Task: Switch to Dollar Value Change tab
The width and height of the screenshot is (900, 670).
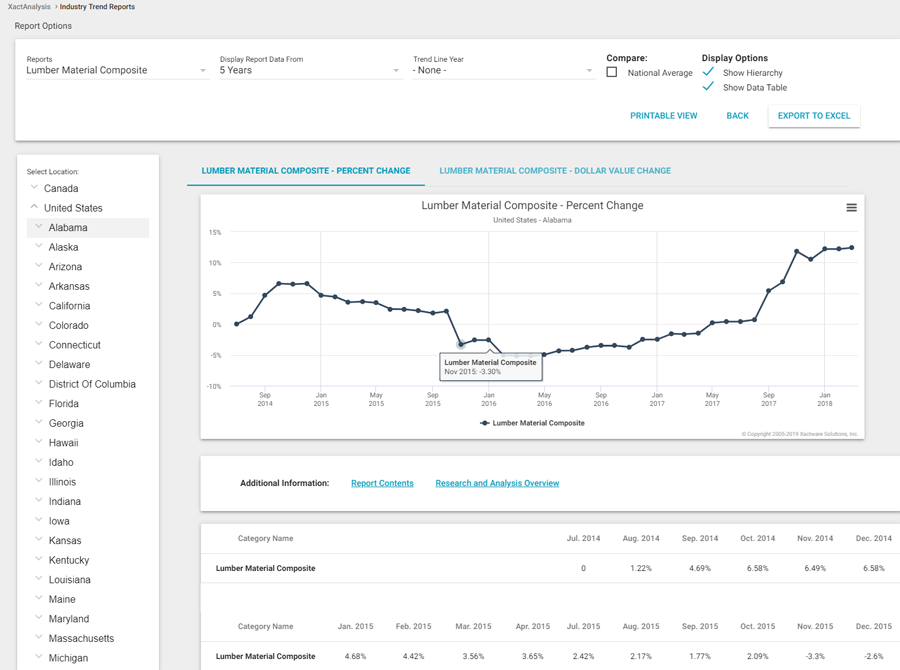Action: 555,171
